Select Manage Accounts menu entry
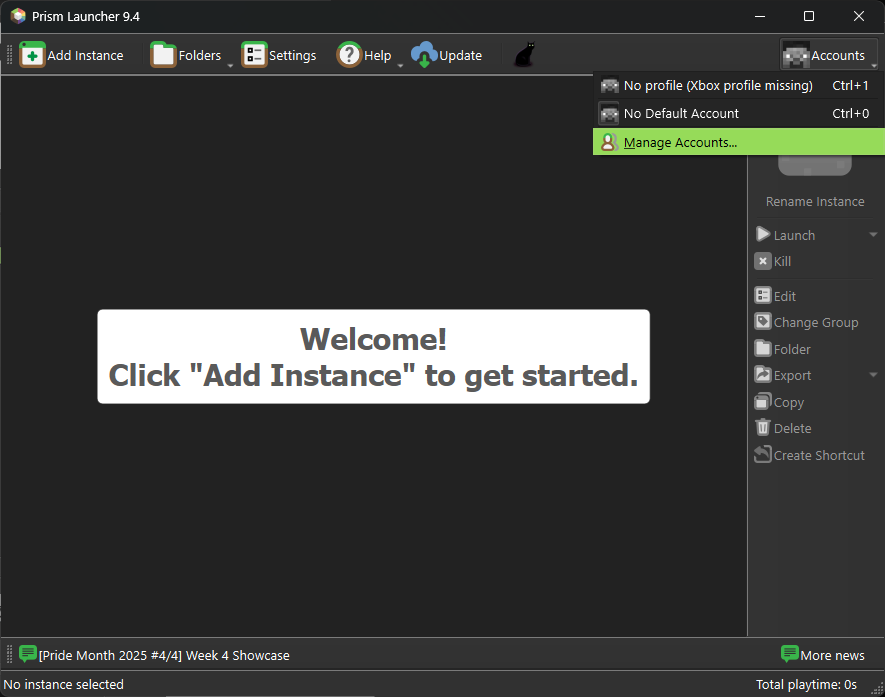The height and width of the screenshot is (697, 885). (x=680, y=142)
